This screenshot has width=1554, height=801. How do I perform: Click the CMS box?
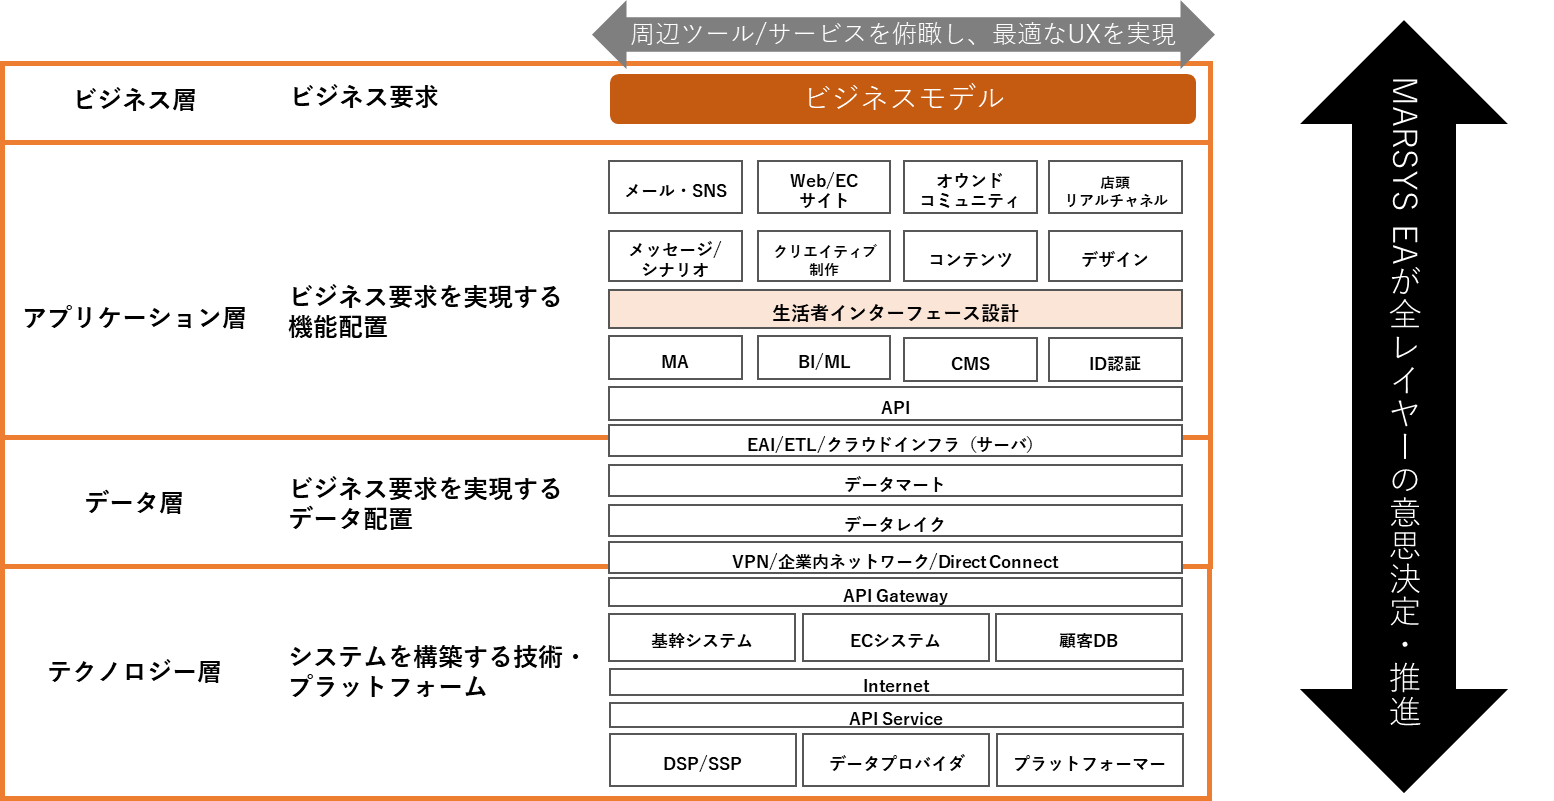click(969, 361)
